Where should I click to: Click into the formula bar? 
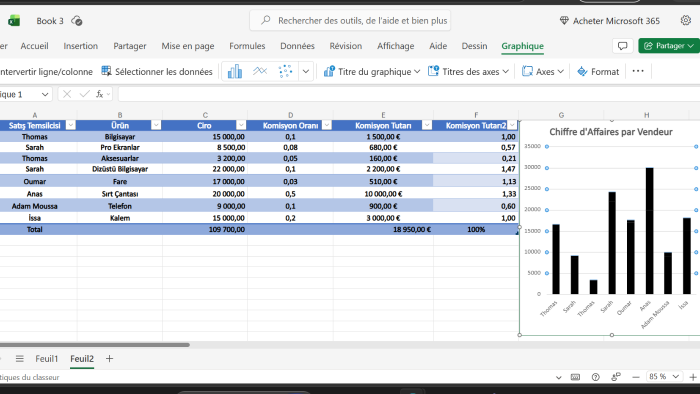pos(408,94)
